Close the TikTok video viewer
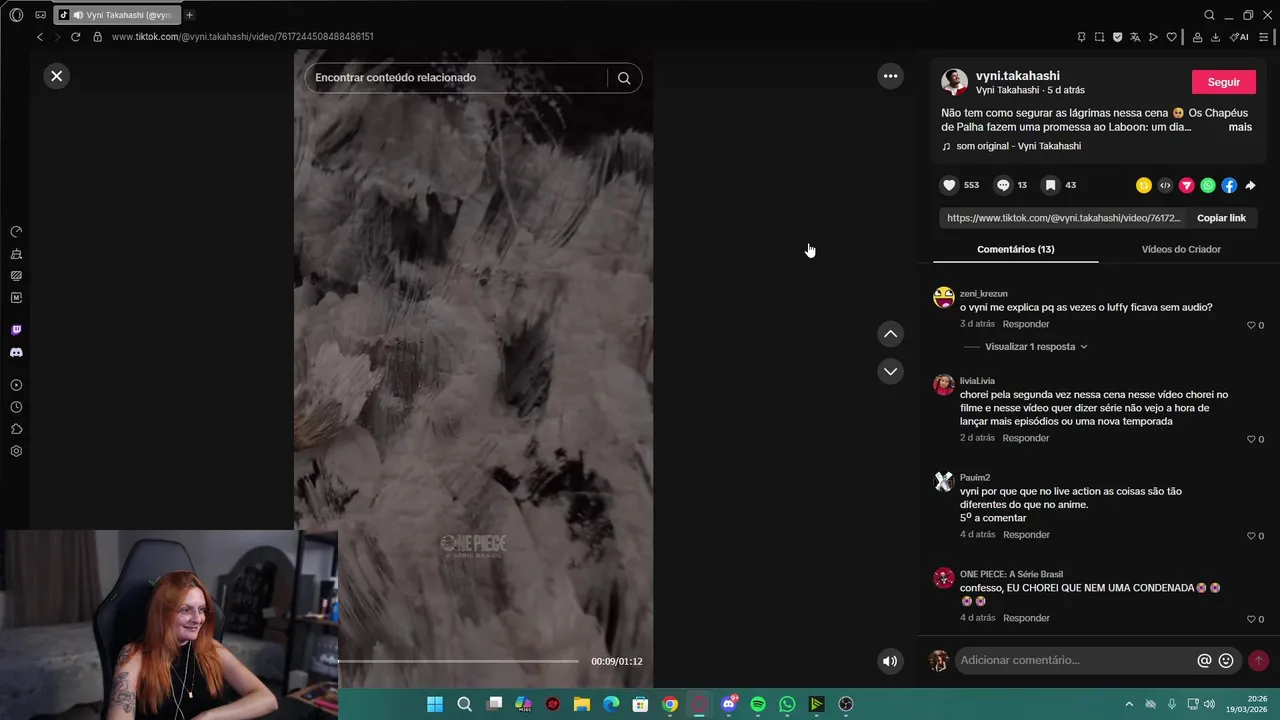Screen dimensions: 1280x720 click(57, 76)
